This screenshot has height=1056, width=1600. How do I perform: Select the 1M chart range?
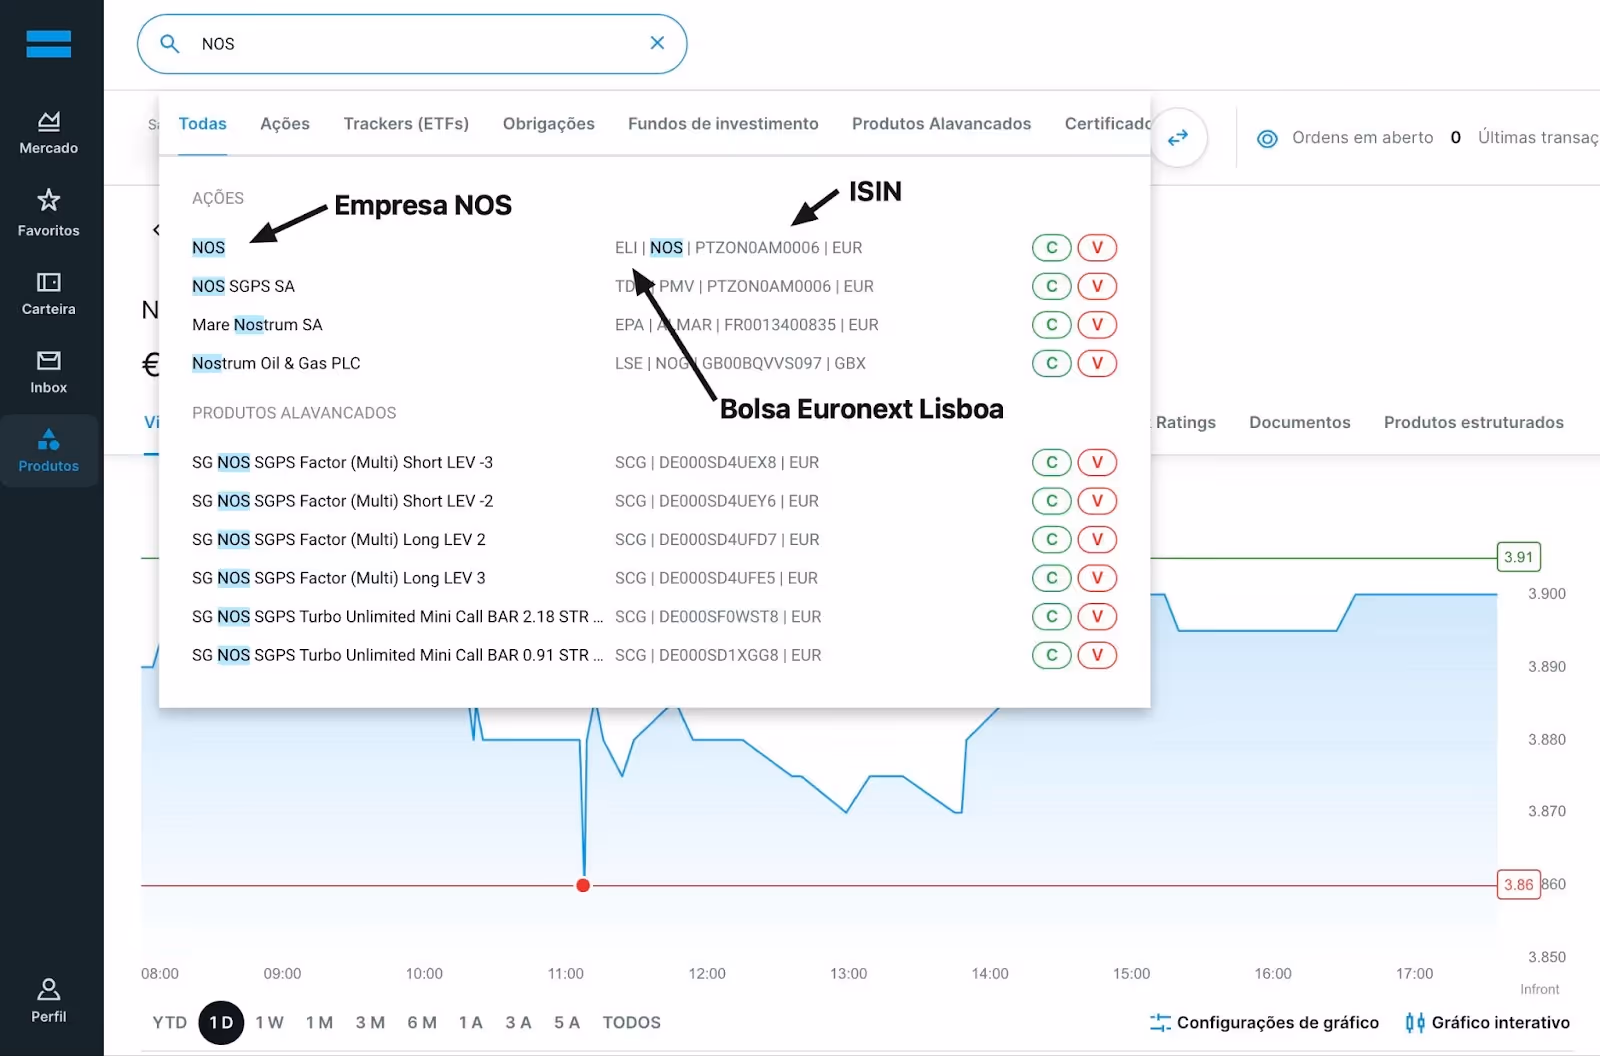tap(320, 1022)
